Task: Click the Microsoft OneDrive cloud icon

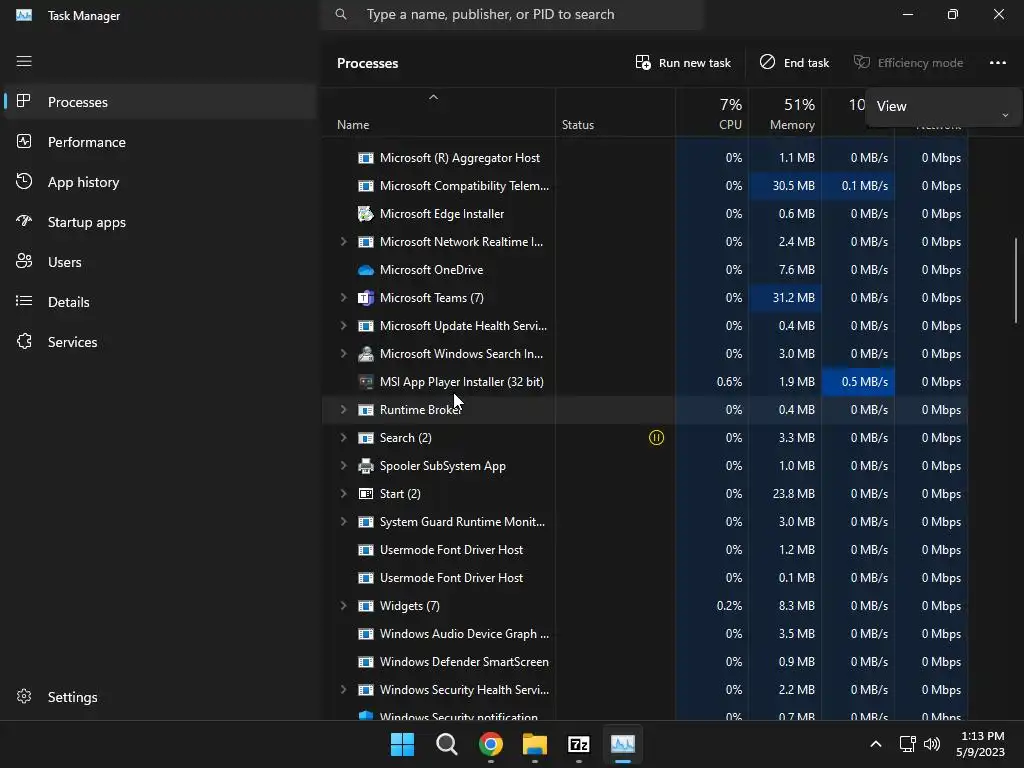Action: pos(366,270)
